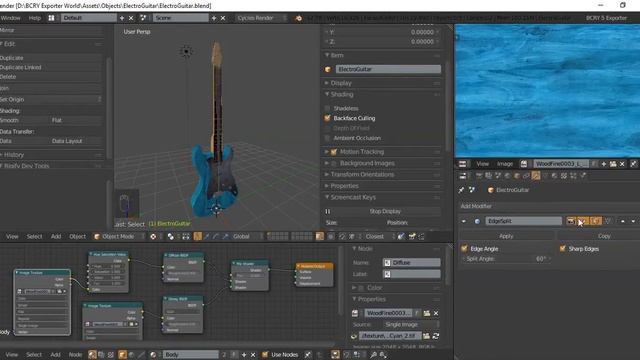Unlink the WoodFine0003 image in image editor
This screenshot has height=360, width=640.
[x=622, y=164]
